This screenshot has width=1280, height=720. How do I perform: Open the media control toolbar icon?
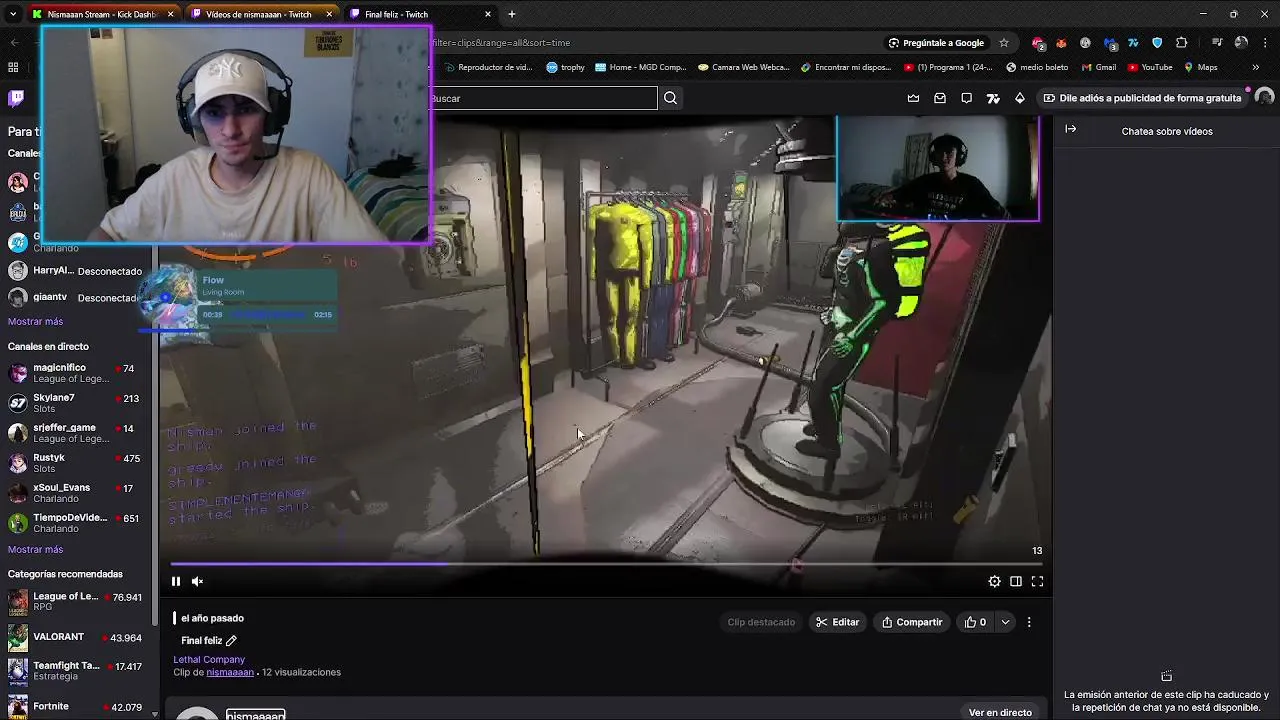tap(1217, 43)
